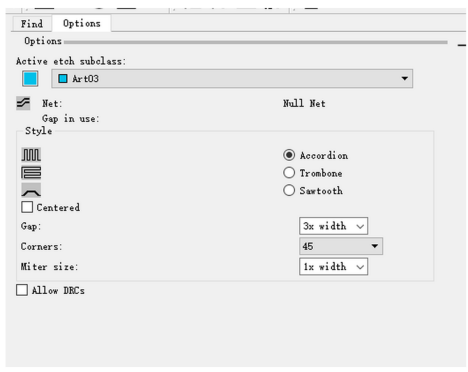
Task: Click the Miter size label
Action: tap(49, 267)
